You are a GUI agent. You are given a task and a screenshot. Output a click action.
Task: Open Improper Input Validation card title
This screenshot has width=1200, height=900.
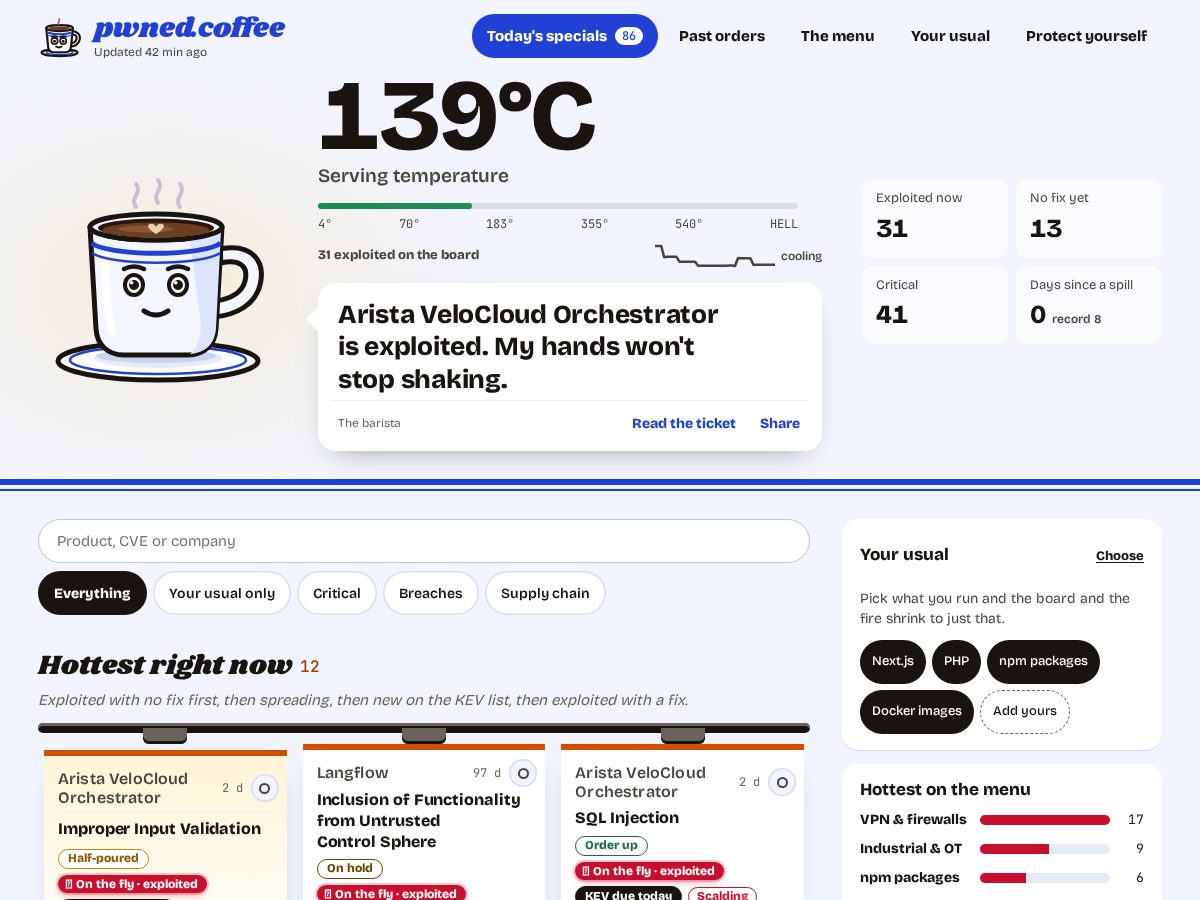tap(159, 829)
